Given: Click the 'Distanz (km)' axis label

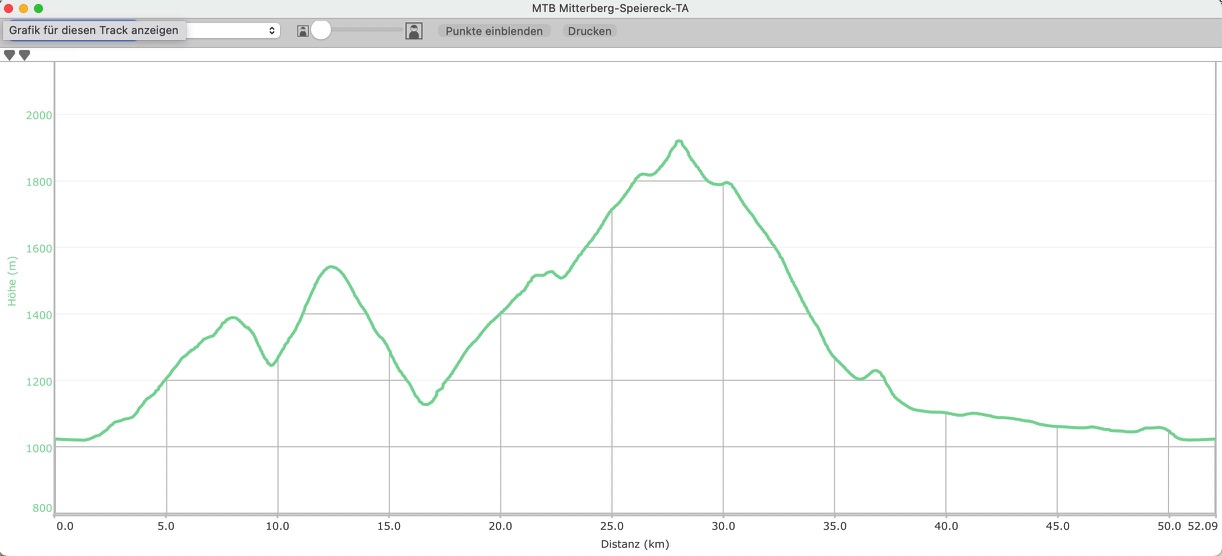Looking at the screenshot, I should point(634,544).
